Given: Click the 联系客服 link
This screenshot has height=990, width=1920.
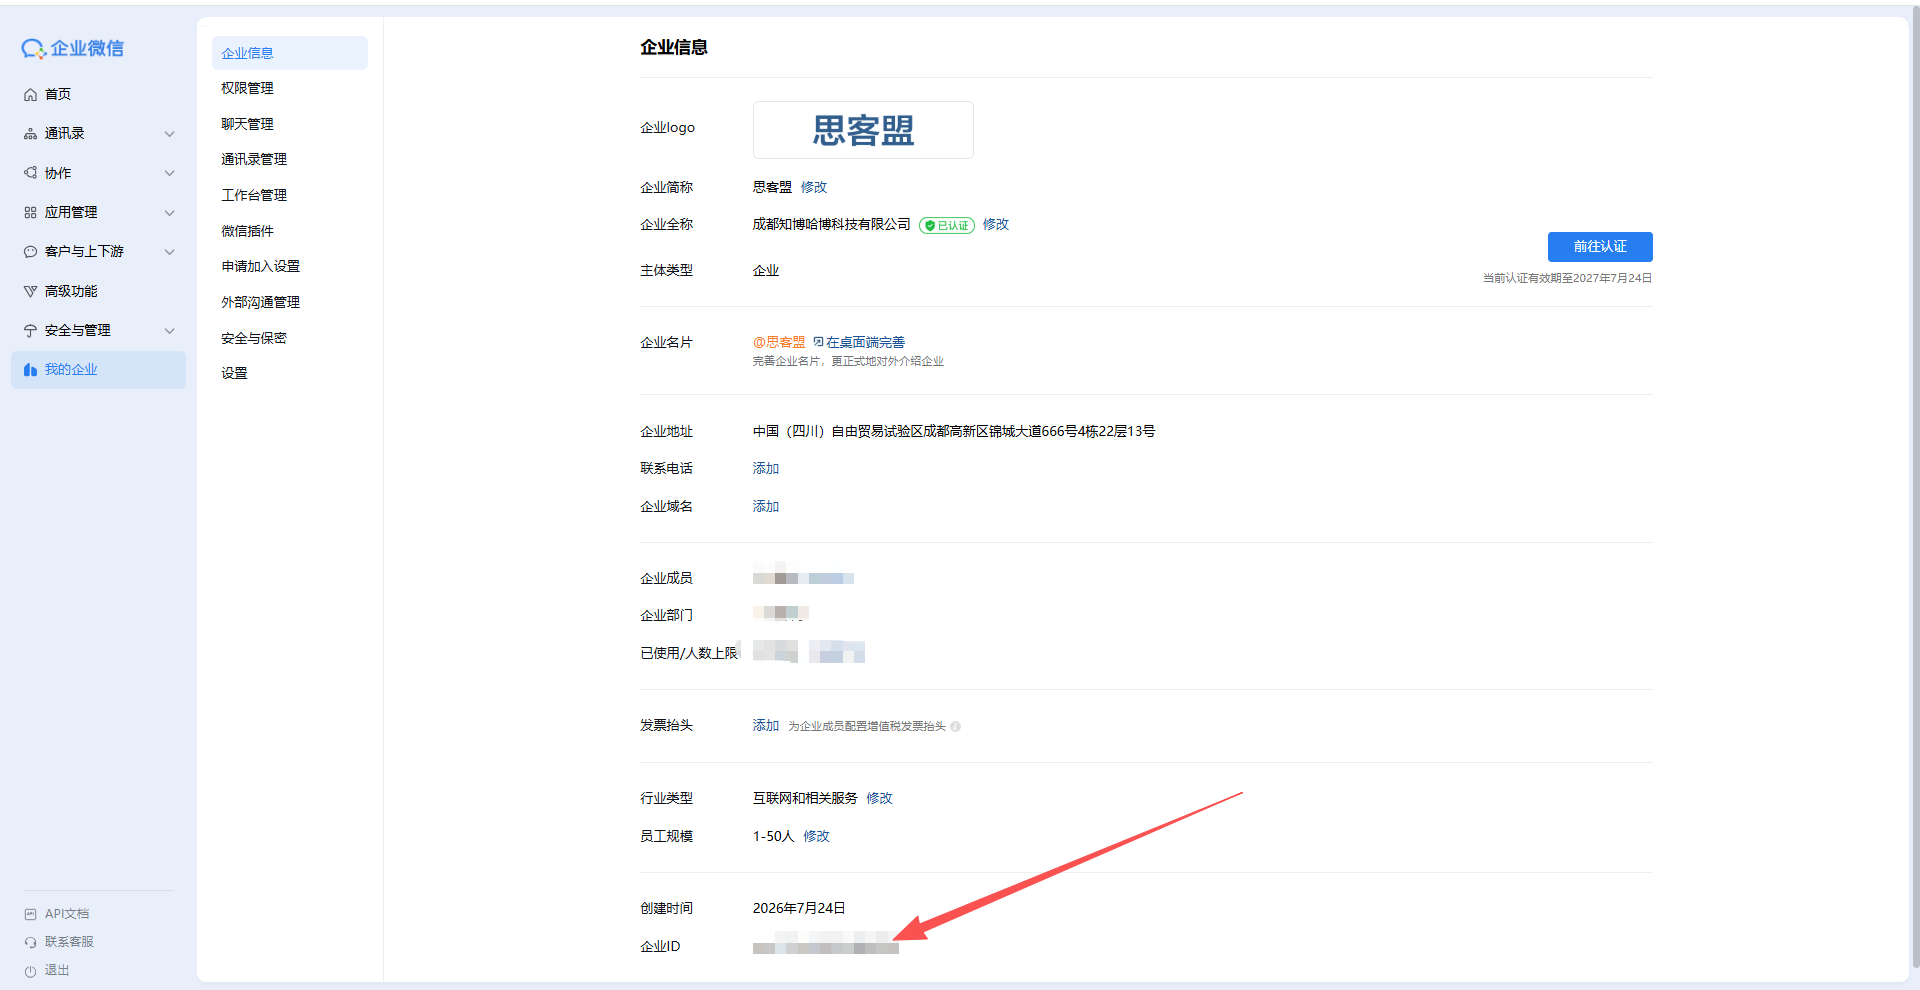Looking at the screenshot, I should coord(69,942).
